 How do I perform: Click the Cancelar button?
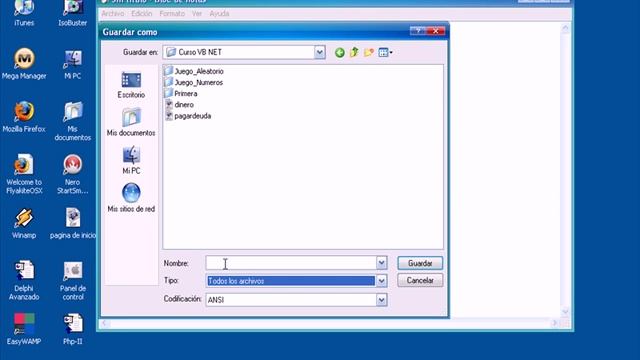coord(420,280)
